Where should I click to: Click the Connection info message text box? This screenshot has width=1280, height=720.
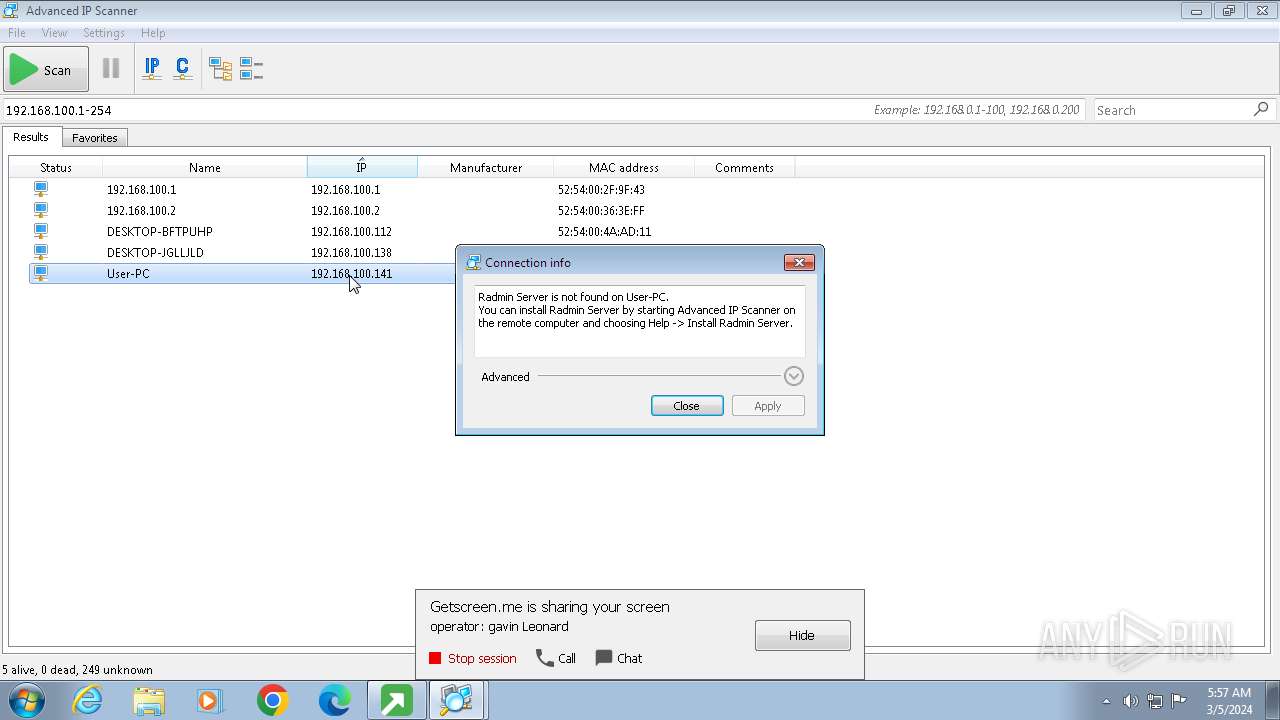640,321
